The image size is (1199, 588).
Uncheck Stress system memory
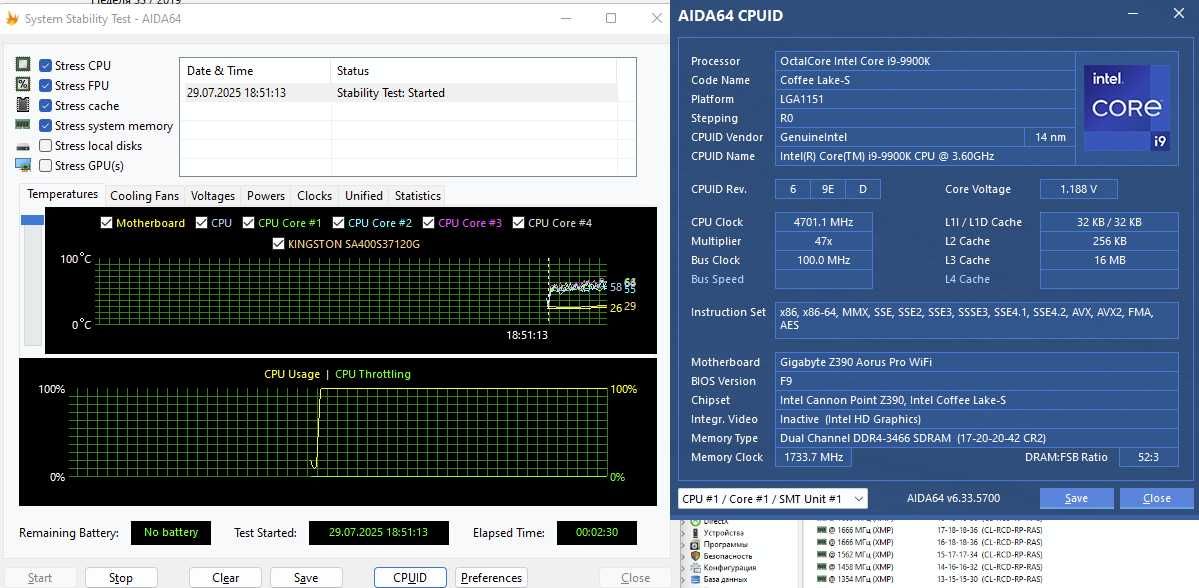(45, 125)
